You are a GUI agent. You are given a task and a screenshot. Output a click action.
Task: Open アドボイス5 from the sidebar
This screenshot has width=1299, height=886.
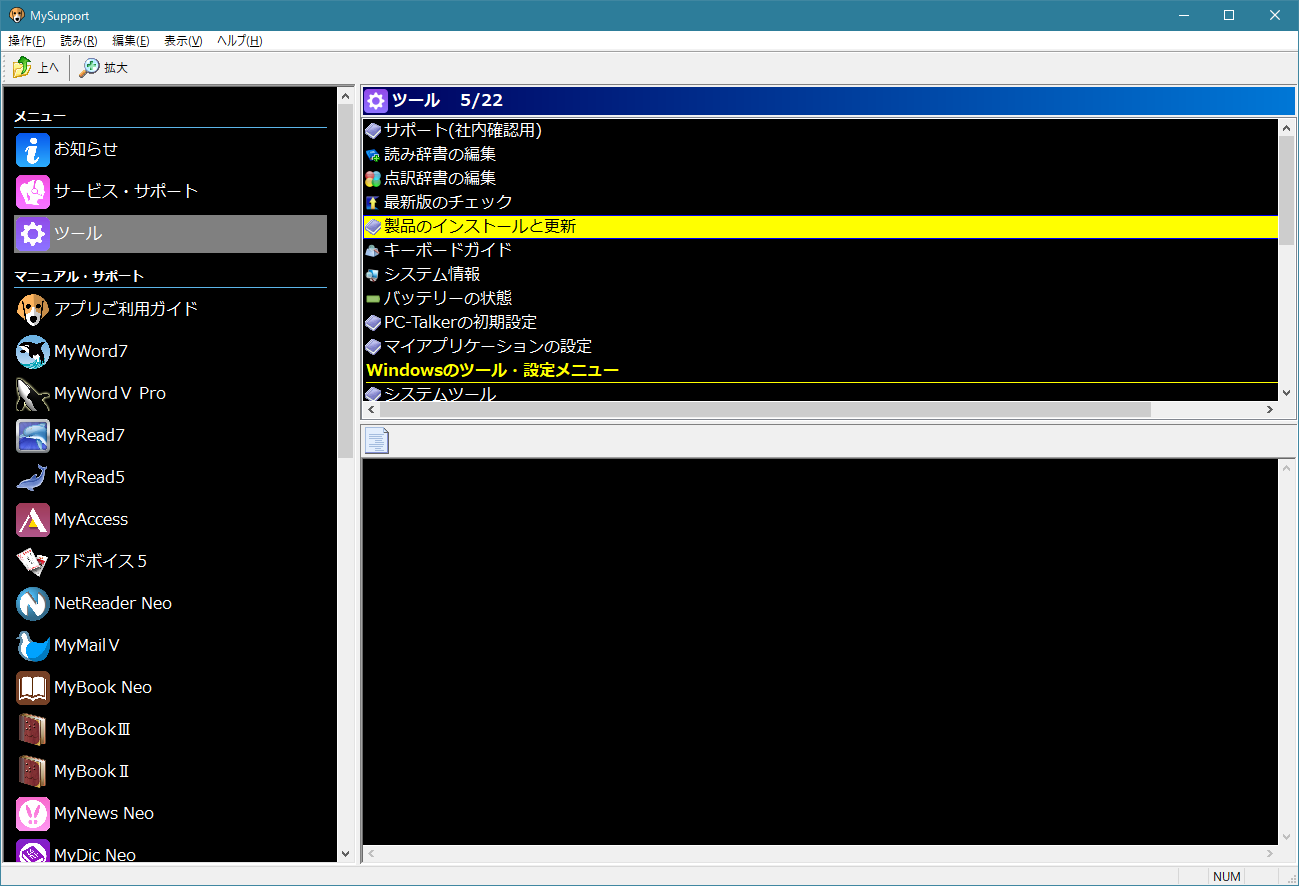click(99, 561)
